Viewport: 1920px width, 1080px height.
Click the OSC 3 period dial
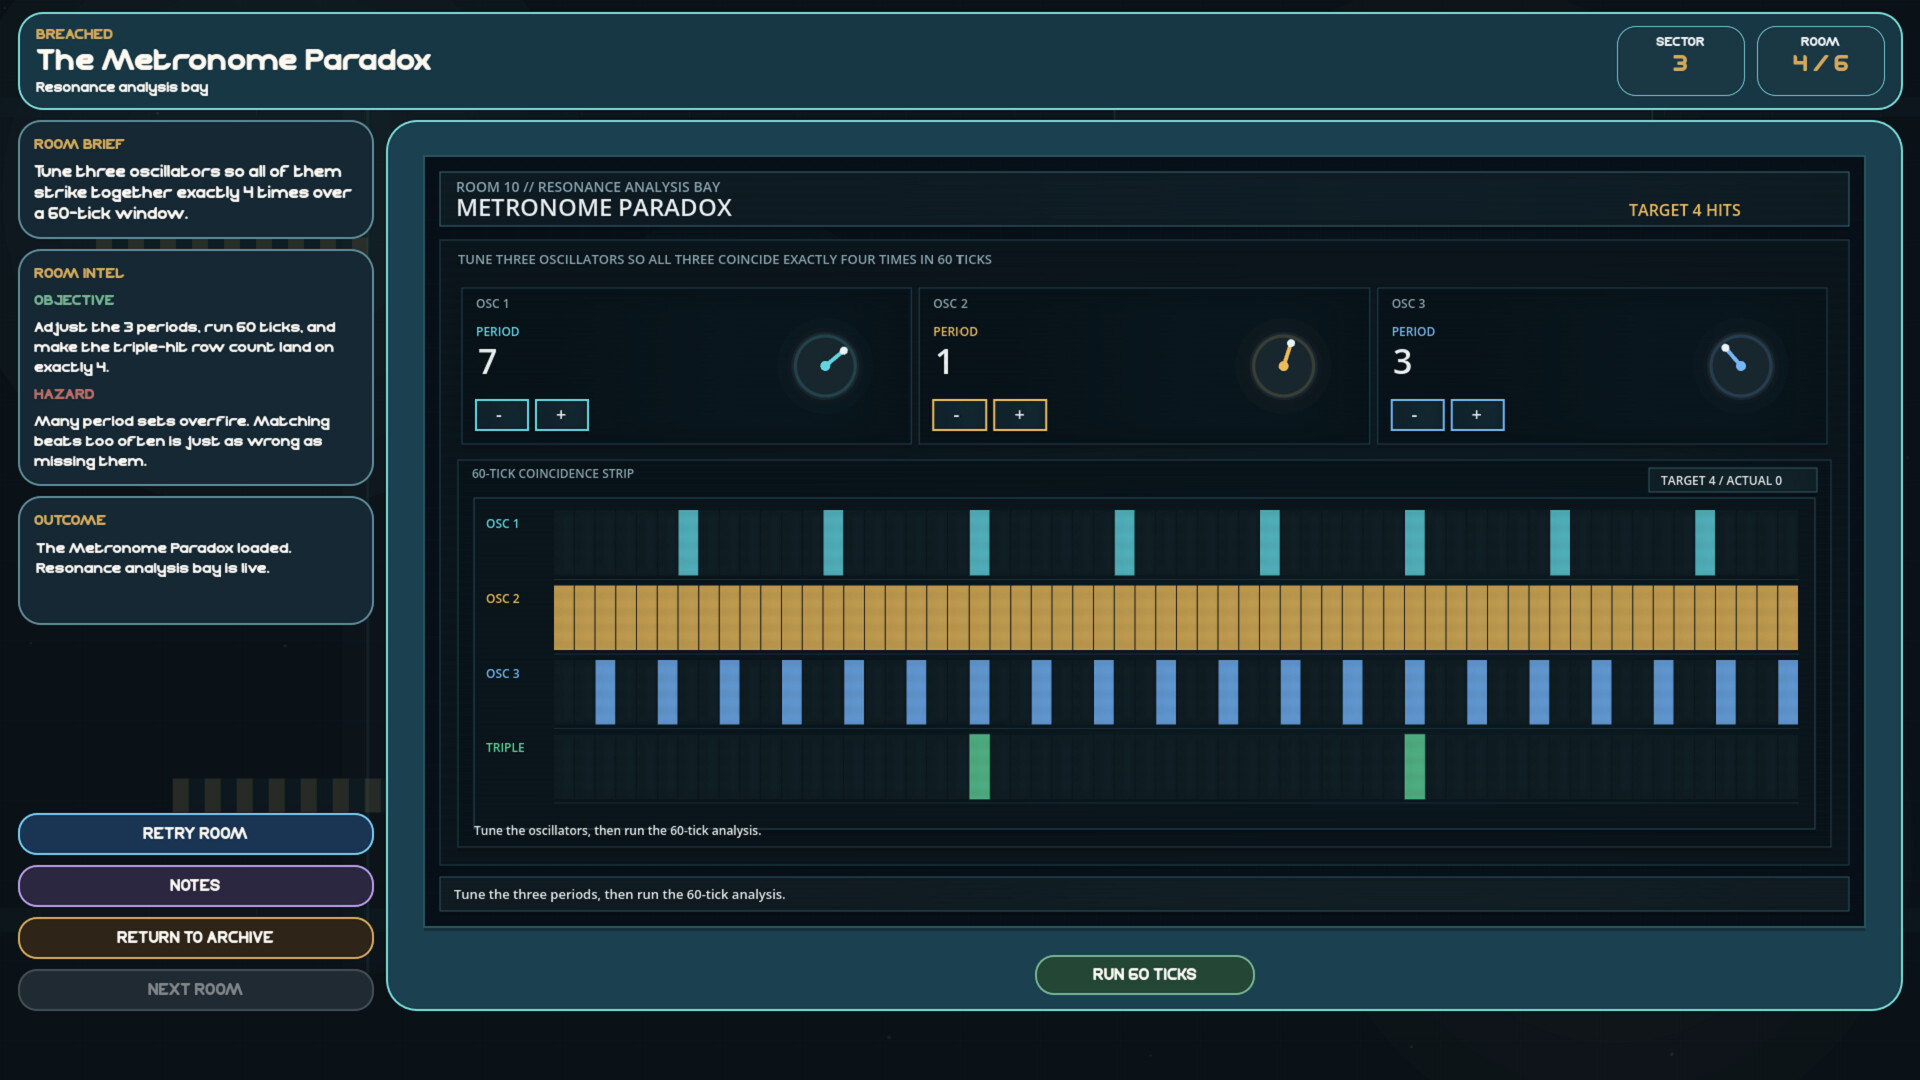(x=1740, y=365)
